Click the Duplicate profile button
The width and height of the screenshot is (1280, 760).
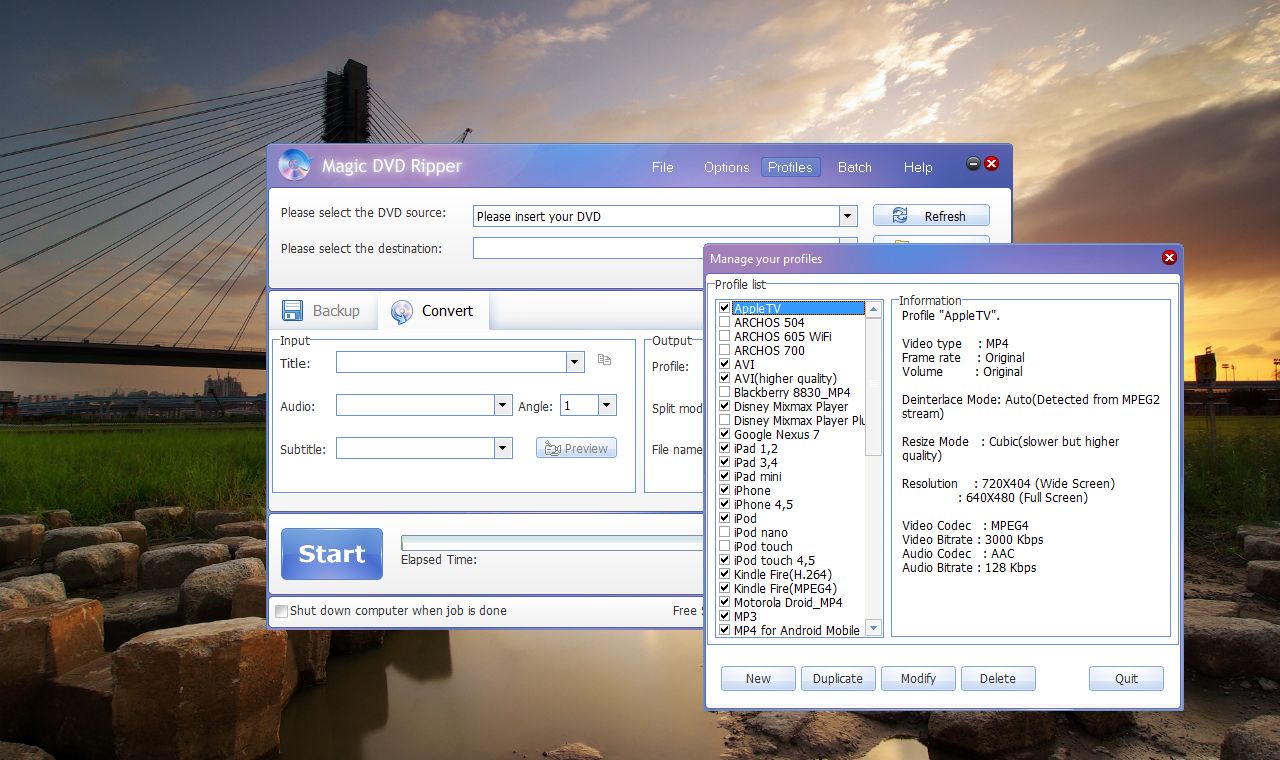click(x=838, y=678)
